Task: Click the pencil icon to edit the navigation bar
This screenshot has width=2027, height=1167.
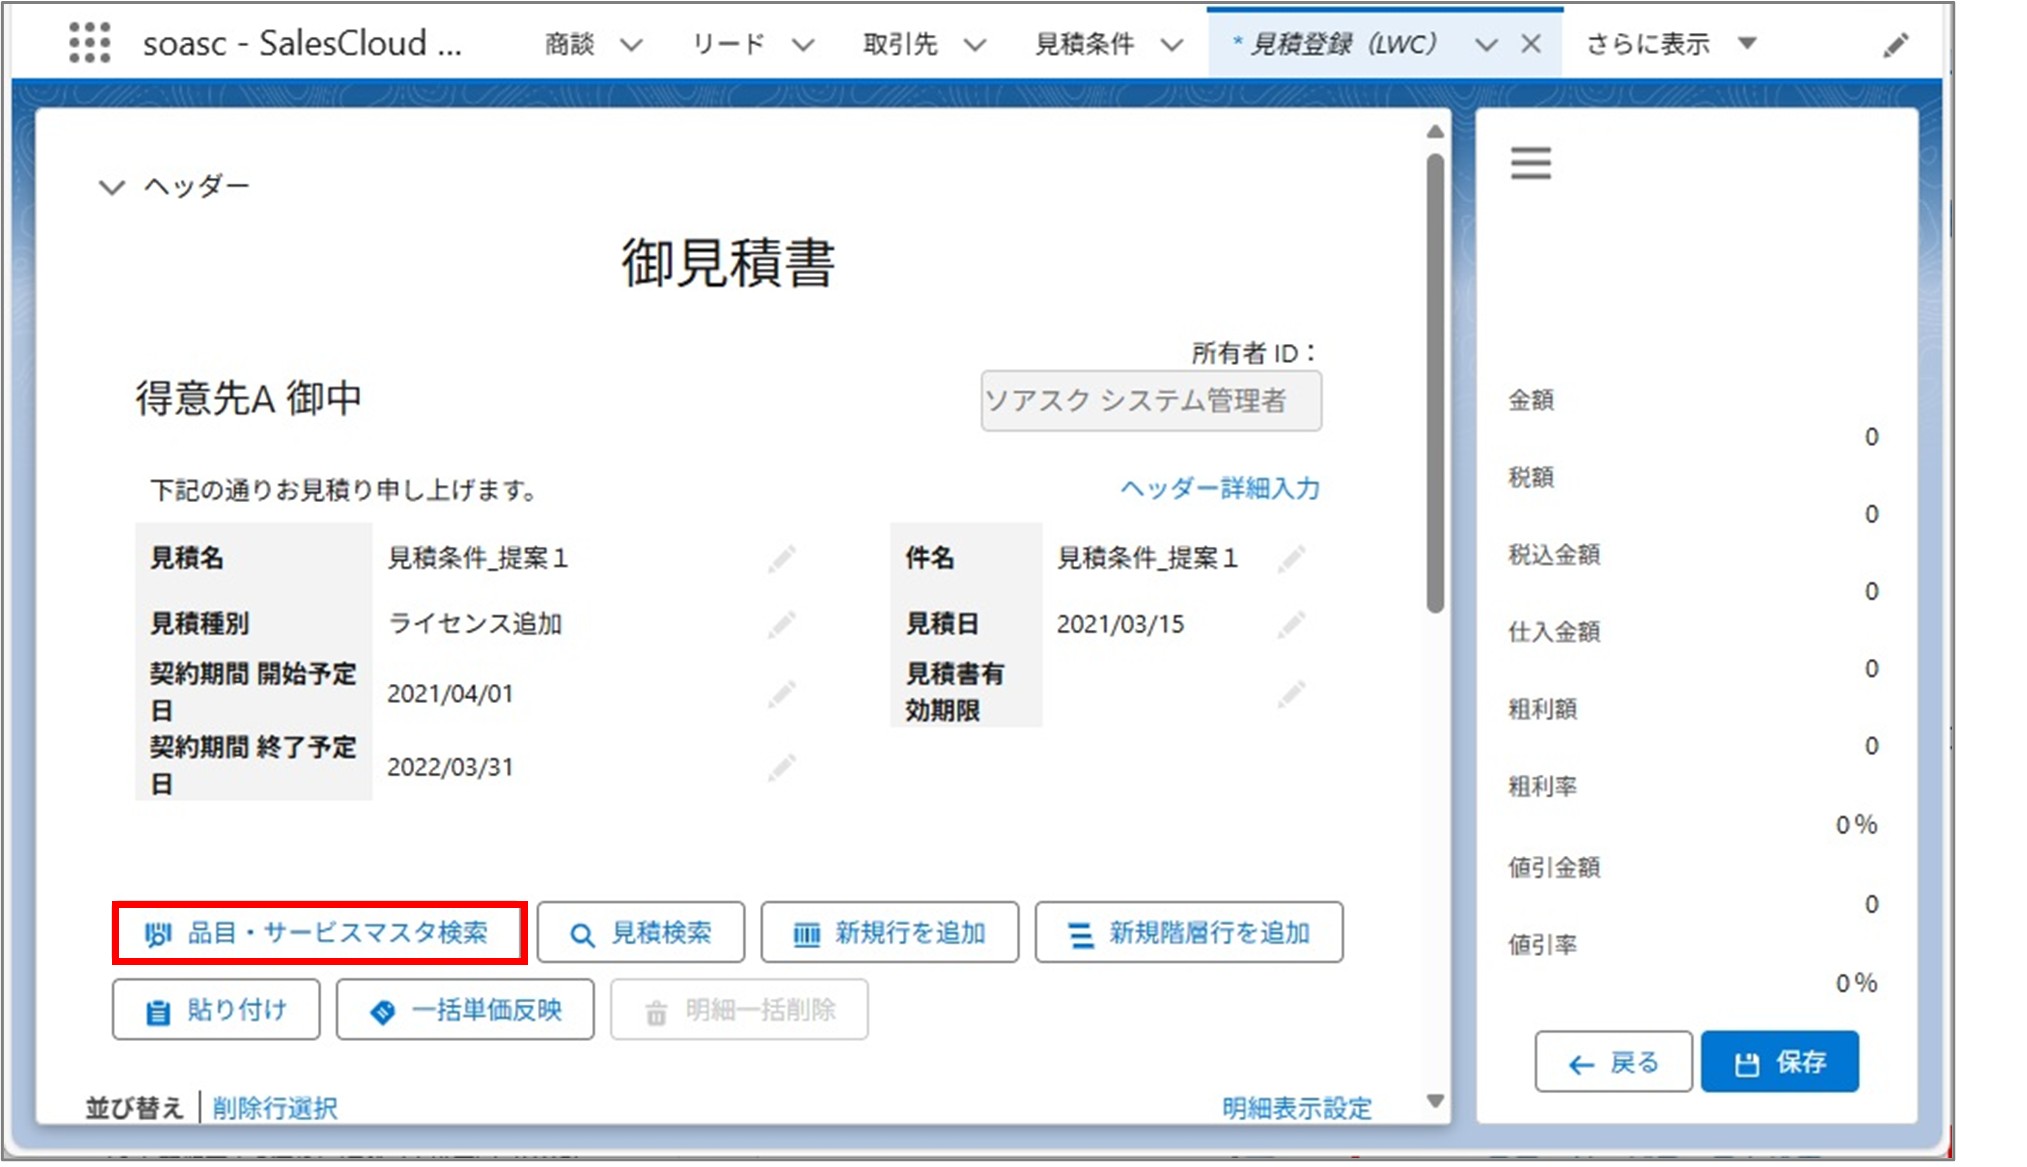Action: tap(1896, 44)
